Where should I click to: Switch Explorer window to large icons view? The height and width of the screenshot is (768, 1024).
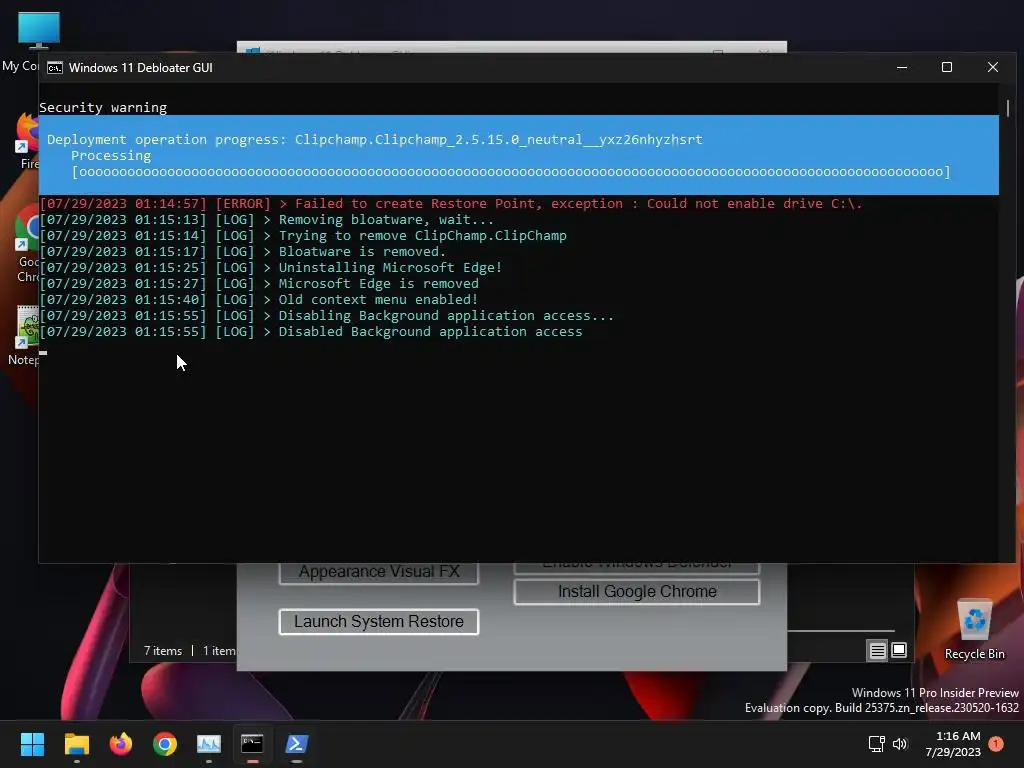tap(899, 650)
